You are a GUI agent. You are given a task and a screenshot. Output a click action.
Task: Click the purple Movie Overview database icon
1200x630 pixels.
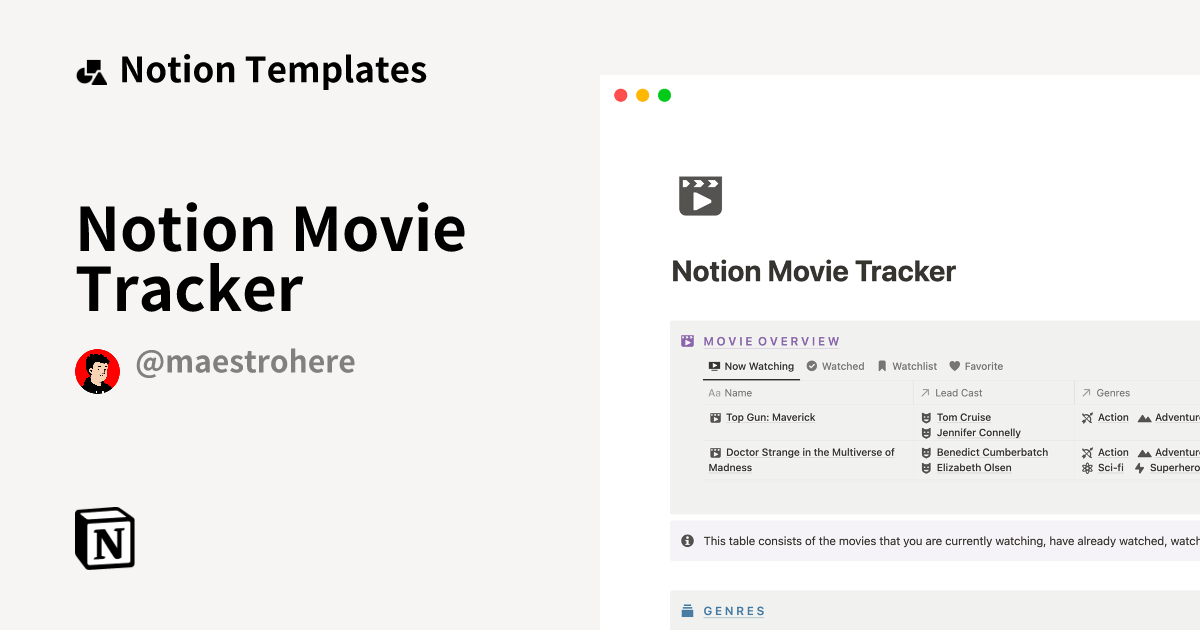(x=687, y=341)
